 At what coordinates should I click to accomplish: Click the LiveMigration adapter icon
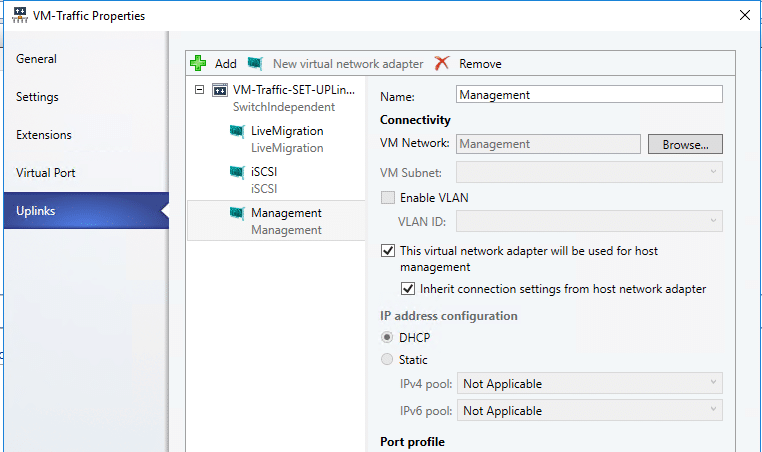237,131
